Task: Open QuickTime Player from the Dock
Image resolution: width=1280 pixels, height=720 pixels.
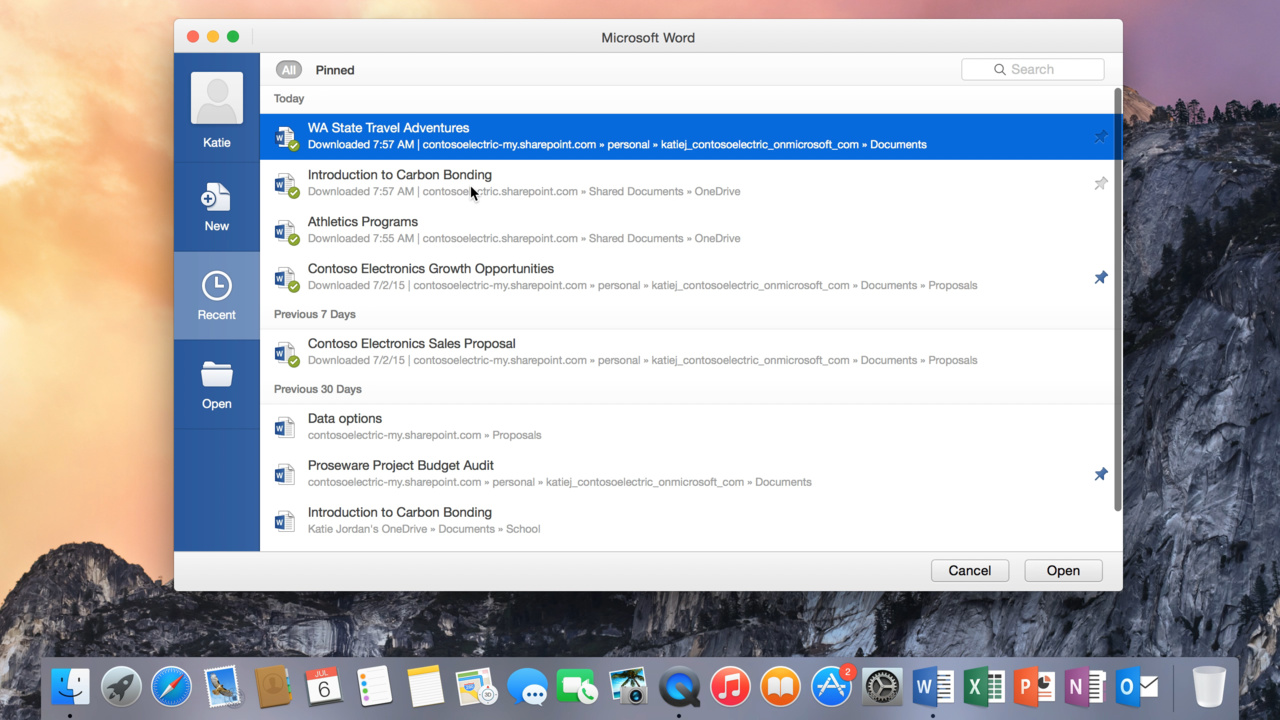Action: [679, 687]
